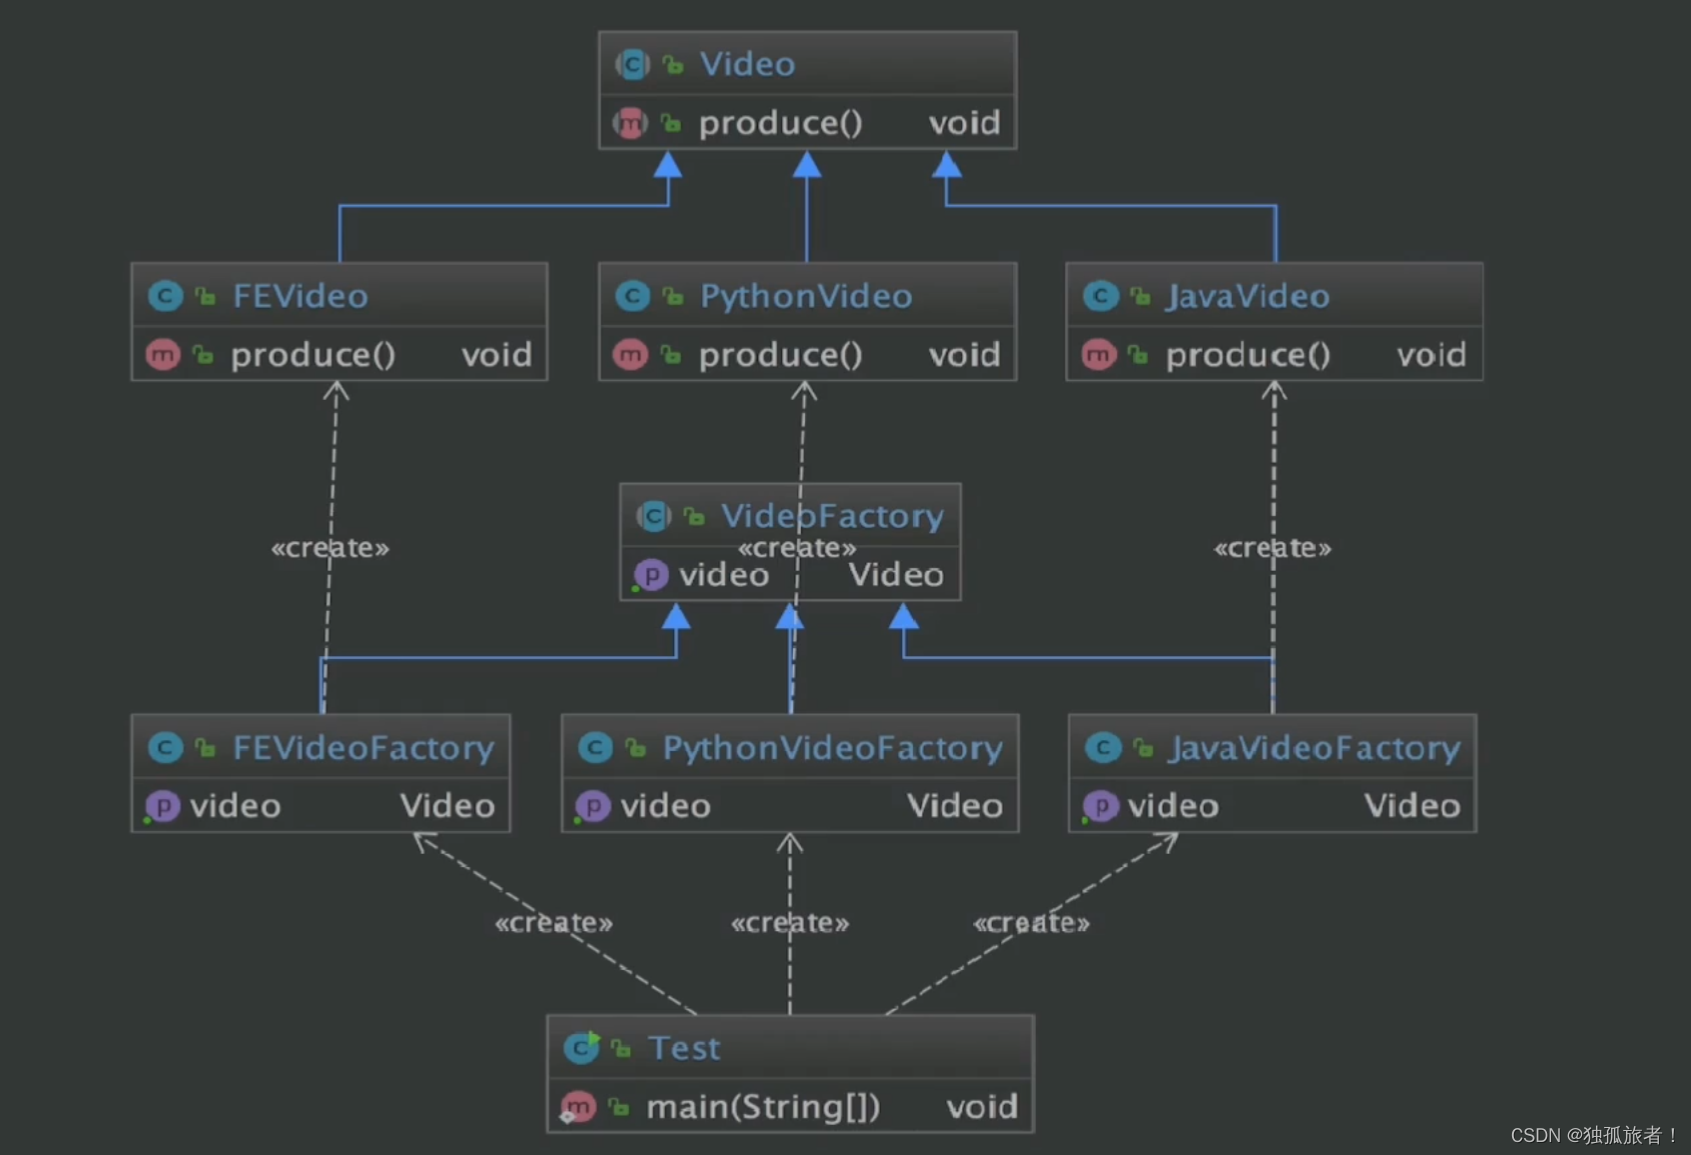The image size is (1691, 1155).
Task: Click the property icon in PythonVideoFactory
Action: coord(593,805)
